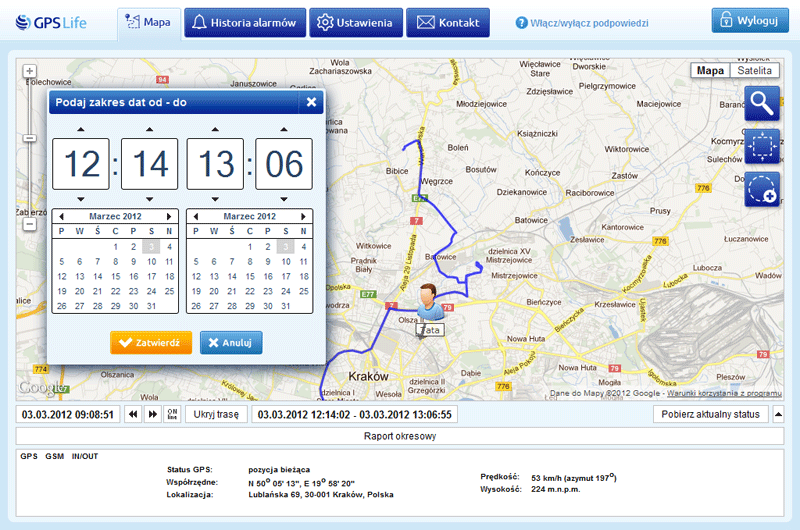Select day 22 in right calendar
800x530 pixels.
[x=249, y=291]
